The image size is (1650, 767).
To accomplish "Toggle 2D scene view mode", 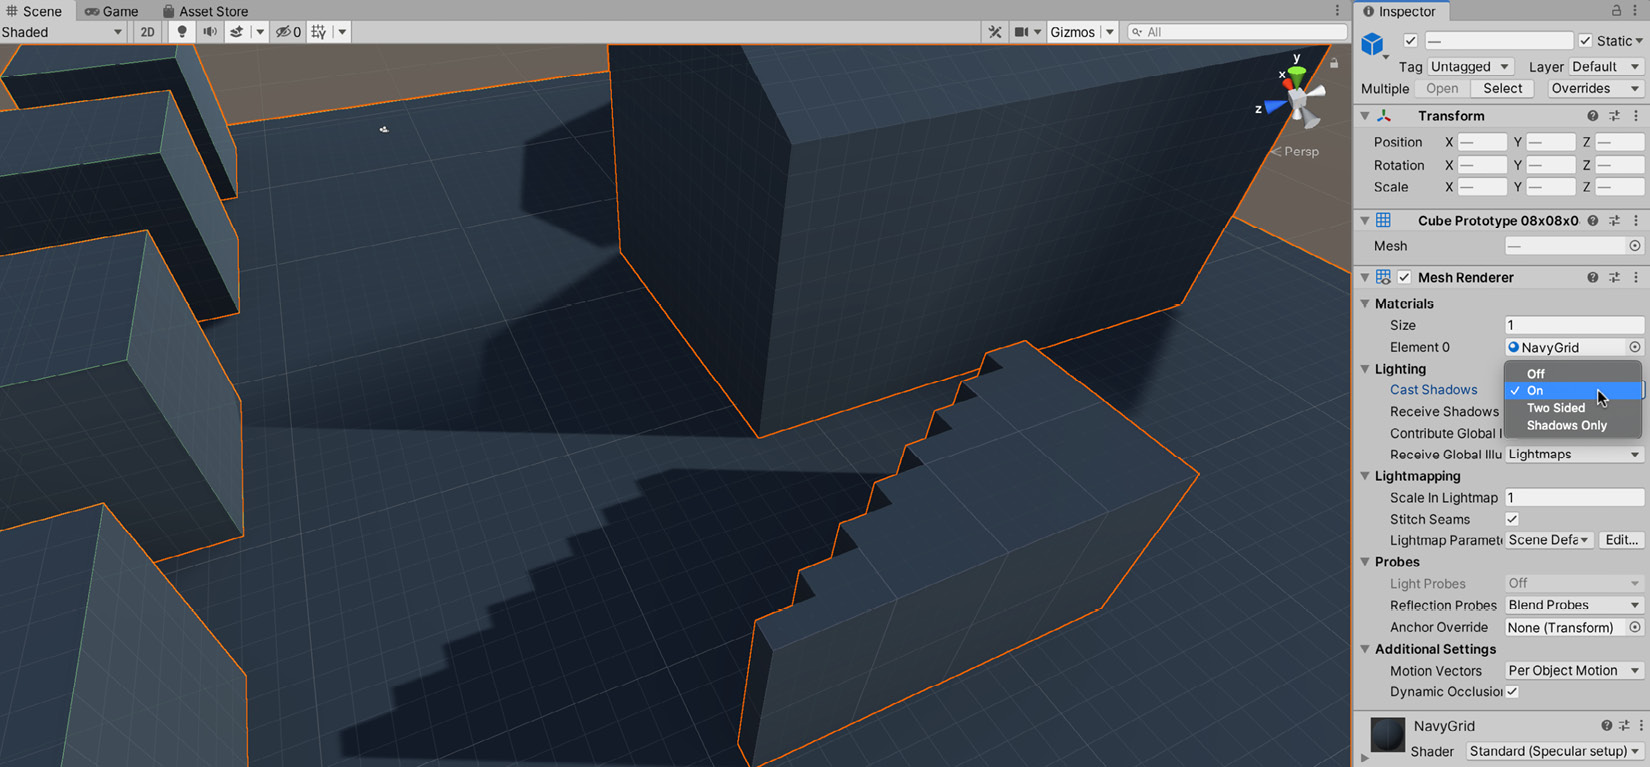I will (x=148, y=32).
